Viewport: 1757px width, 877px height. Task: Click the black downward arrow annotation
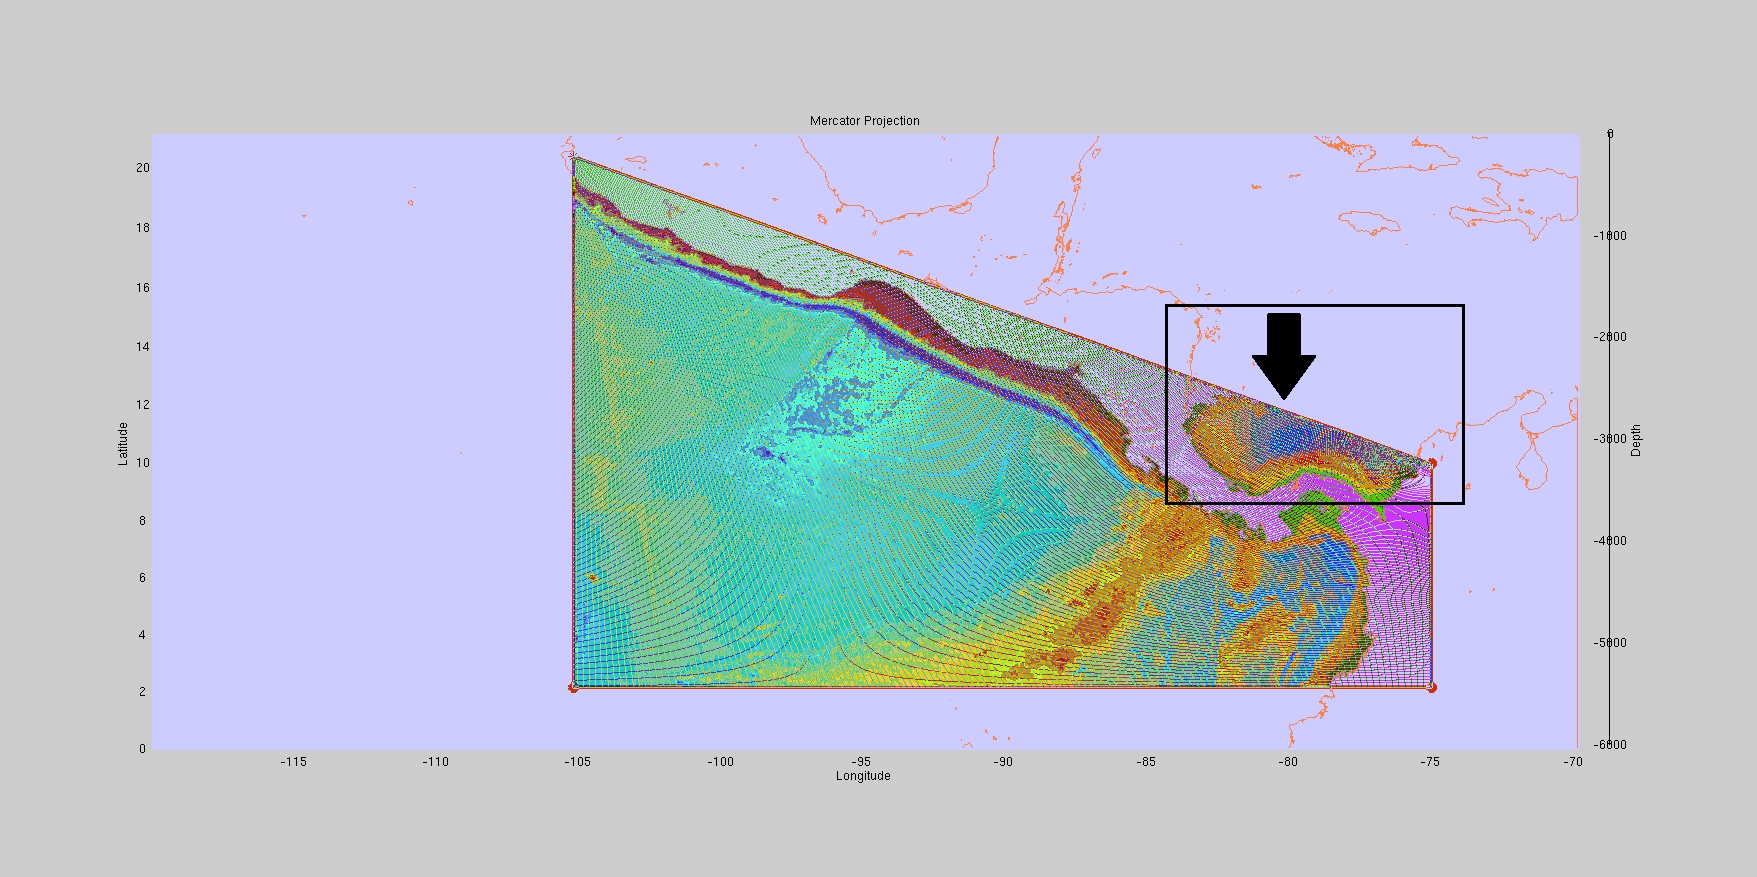pos(1283,354)
